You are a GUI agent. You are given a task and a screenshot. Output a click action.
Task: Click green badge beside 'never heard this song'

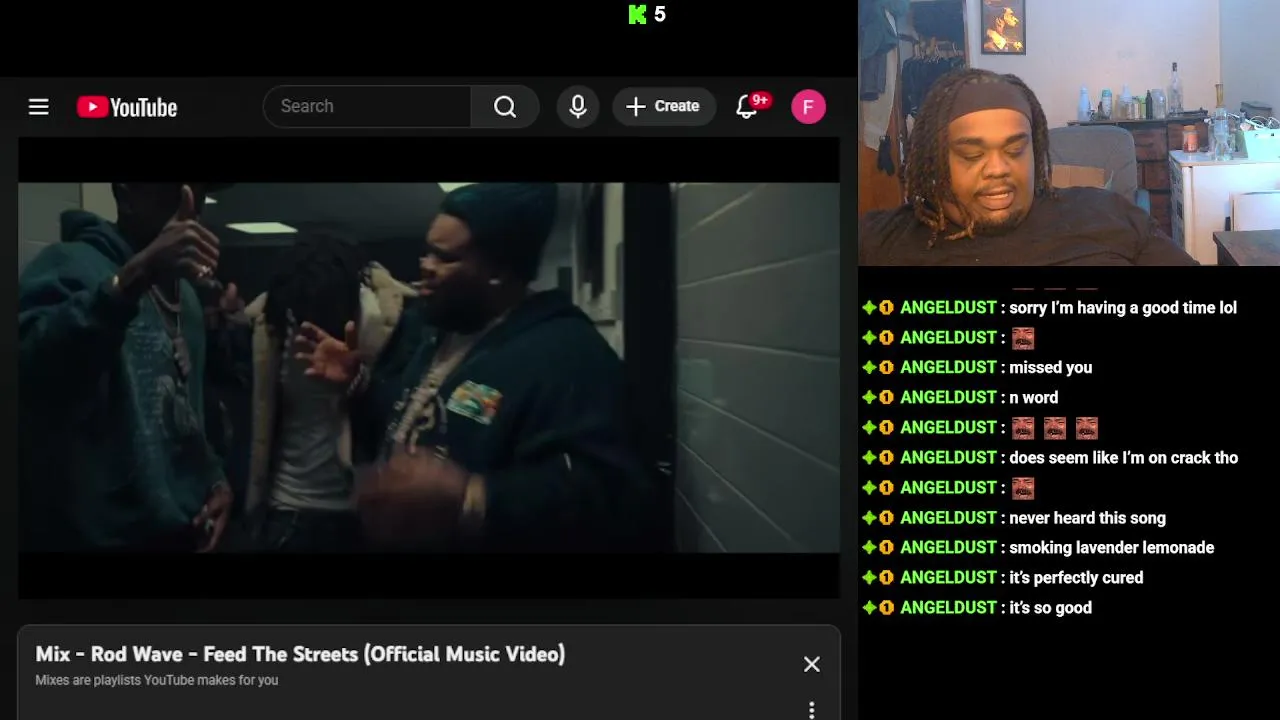tap(869, 518)
